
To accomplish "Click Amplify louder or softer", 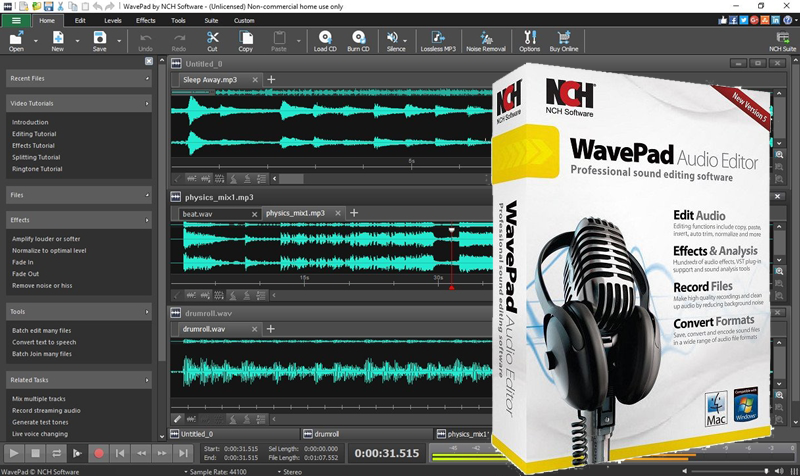I will coord(46,239).
